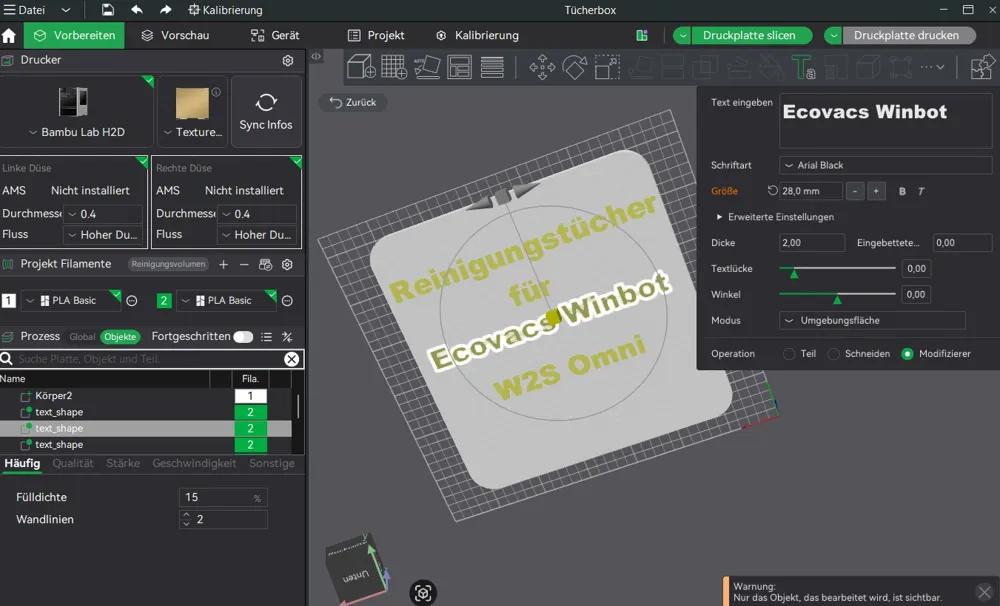Toggle italic text style
The image size is (1000, 606).
[x=921, y=191]
